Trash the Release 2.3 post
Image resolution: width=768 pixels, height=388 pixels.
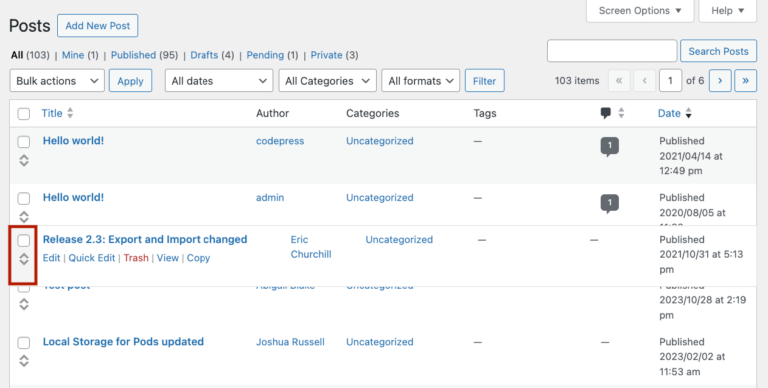point(136,258)
